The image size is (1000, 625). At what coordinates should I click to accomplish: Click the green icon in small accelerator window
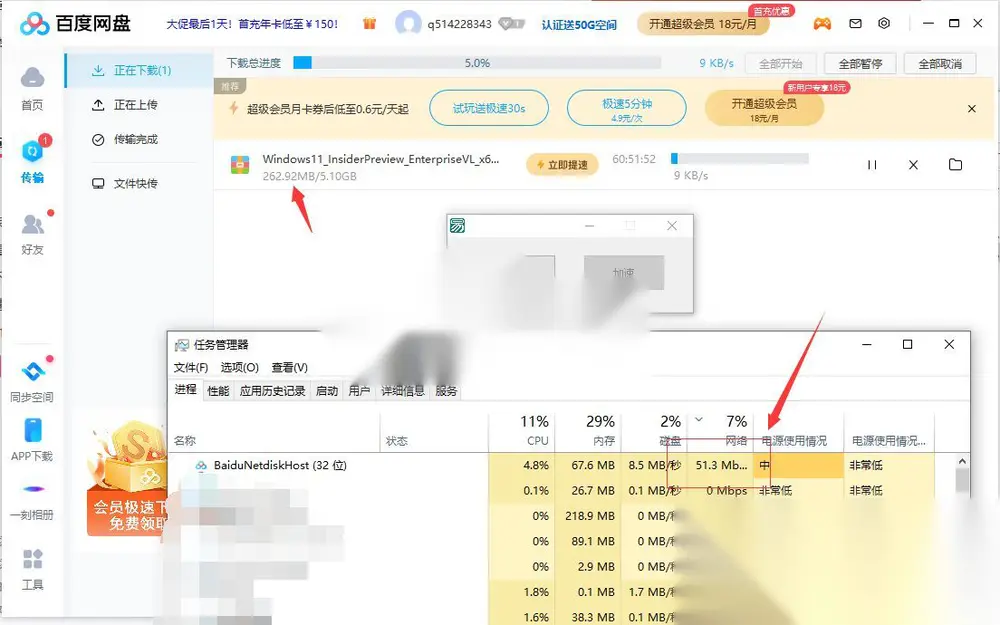click(457, 225)
